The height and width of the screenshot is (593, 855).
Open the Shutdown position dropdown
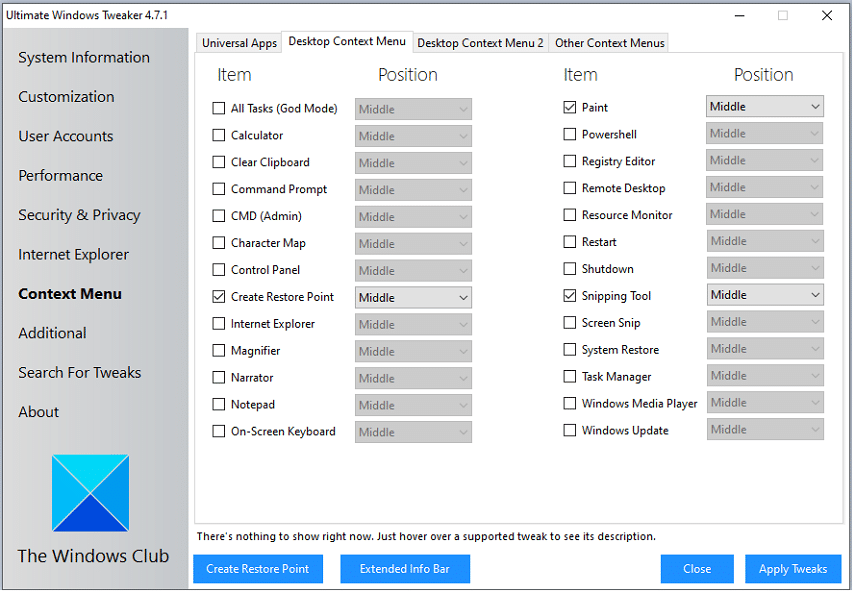coord(765,268)
